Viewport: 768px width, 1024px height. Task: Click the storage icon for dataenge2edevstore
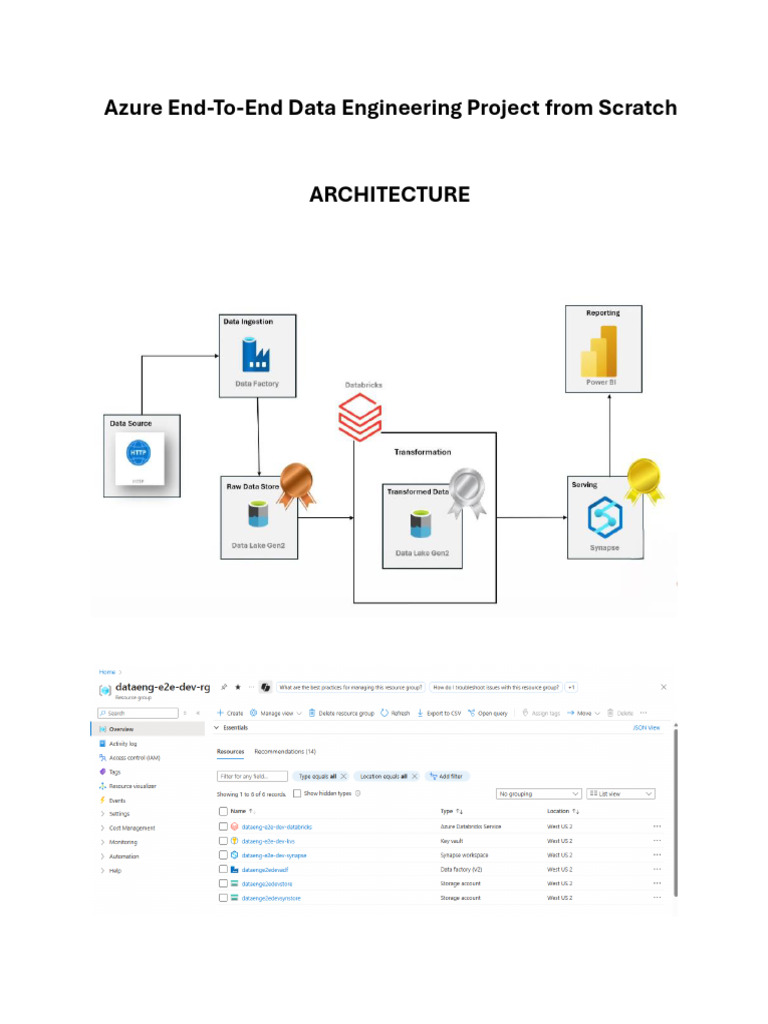tap(234, 884)
